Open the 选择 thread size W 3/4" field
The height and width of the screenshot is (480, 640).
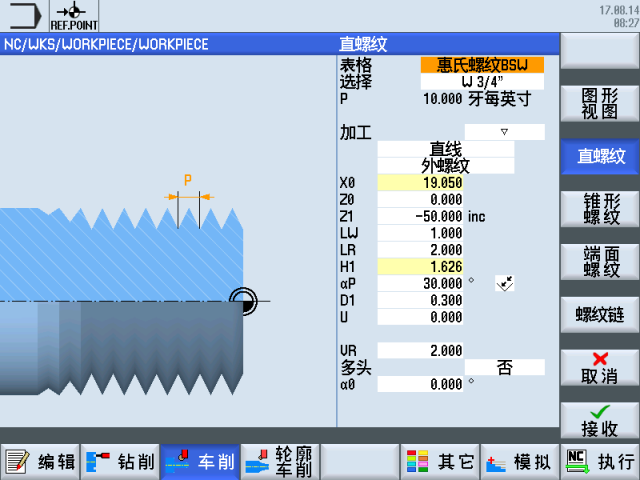click(x=482, y=82)
